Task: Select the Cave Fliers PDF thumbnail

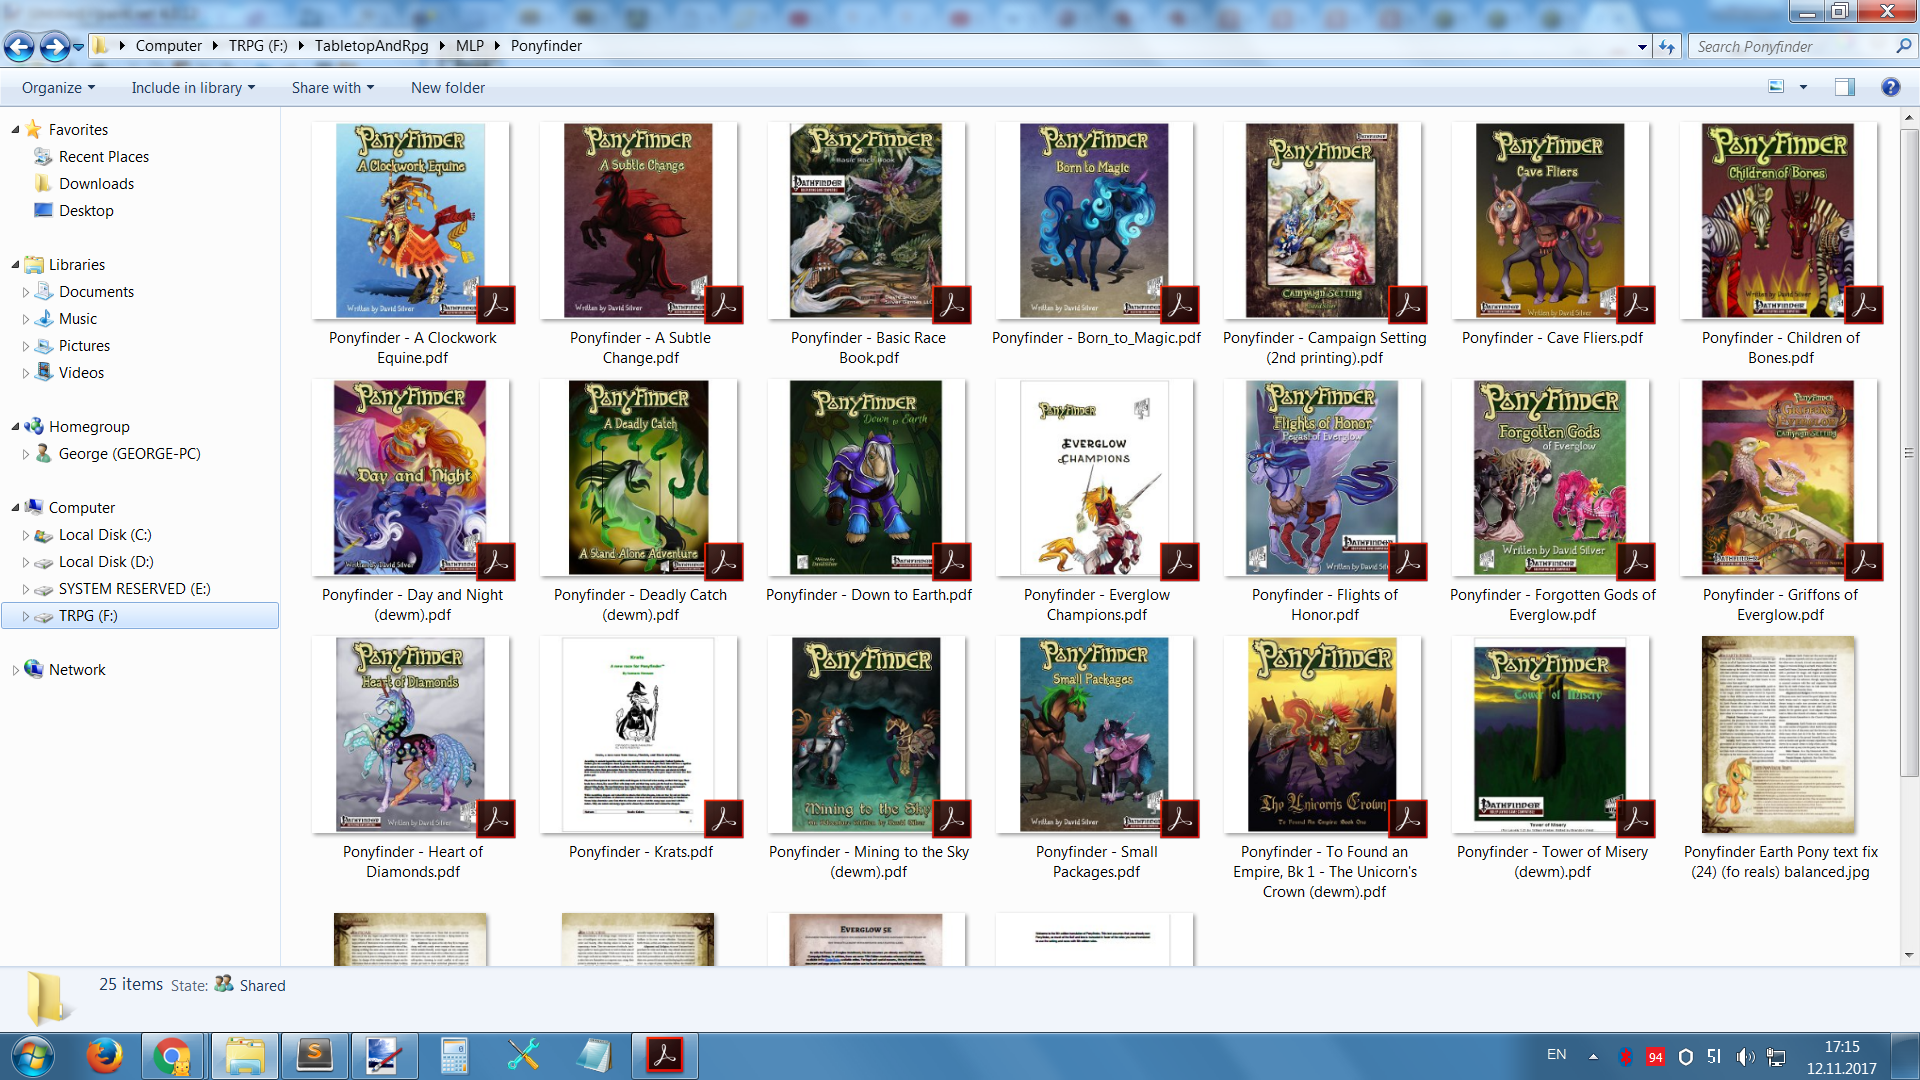Action: pyautogui.click(x=1551, y=221)
